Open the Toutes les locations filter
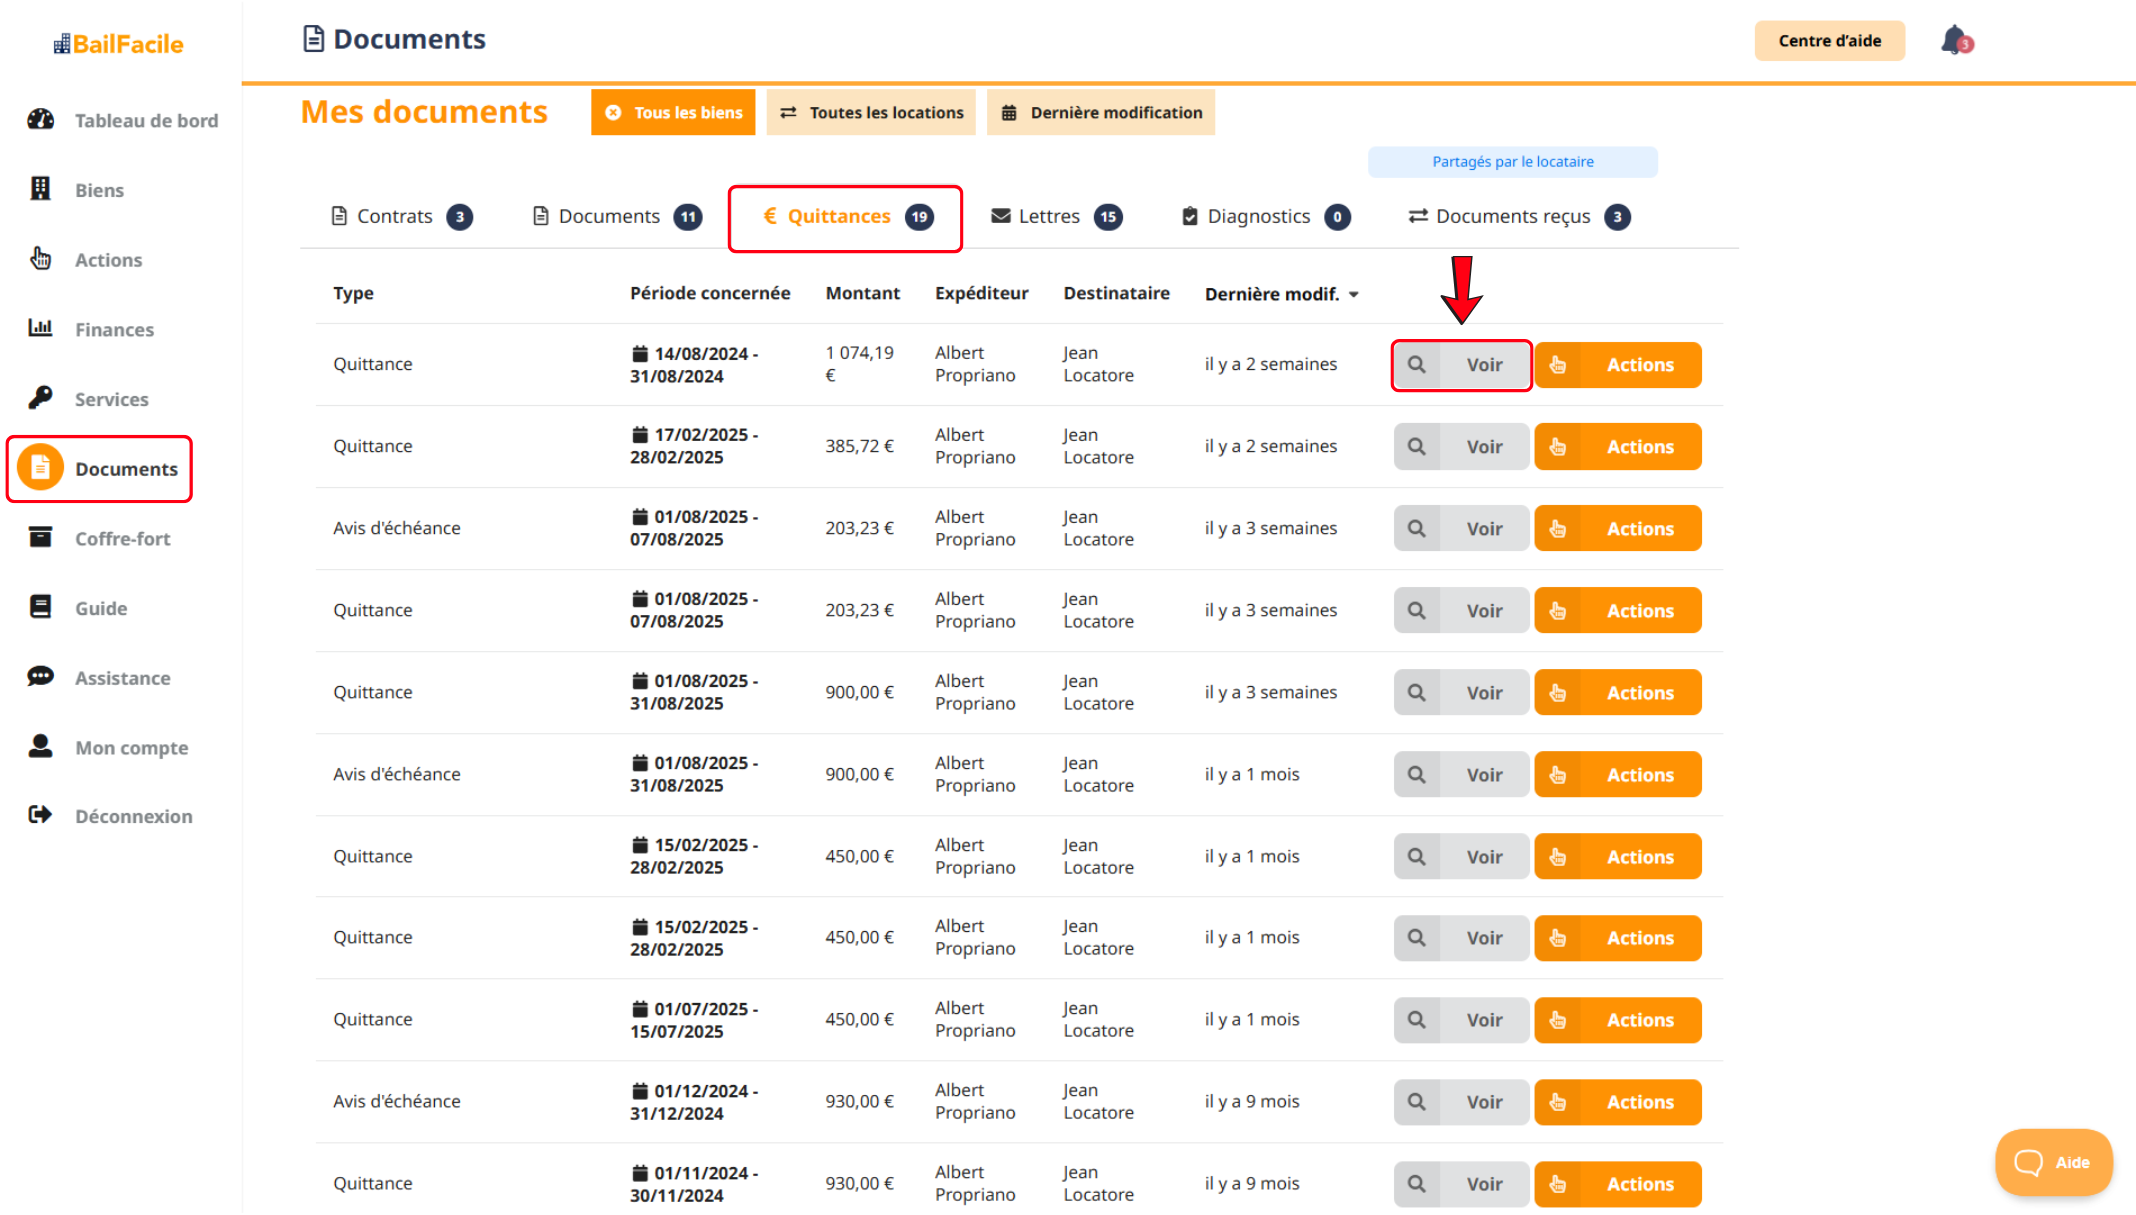 (x=871, y=113)
